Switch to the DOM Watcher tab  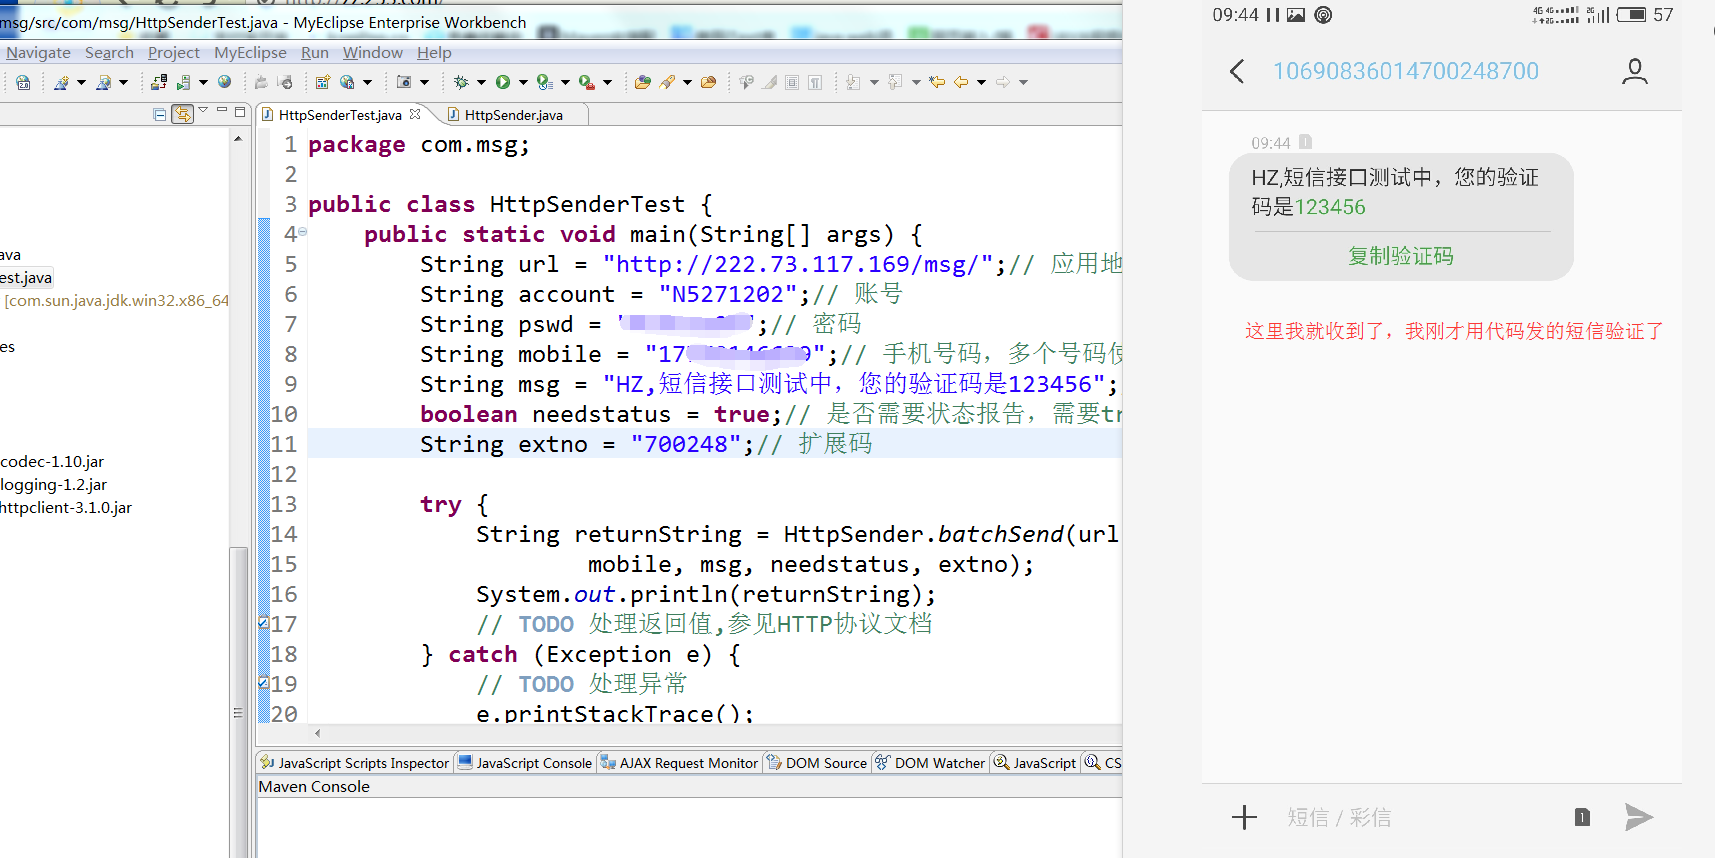[930, 763]
